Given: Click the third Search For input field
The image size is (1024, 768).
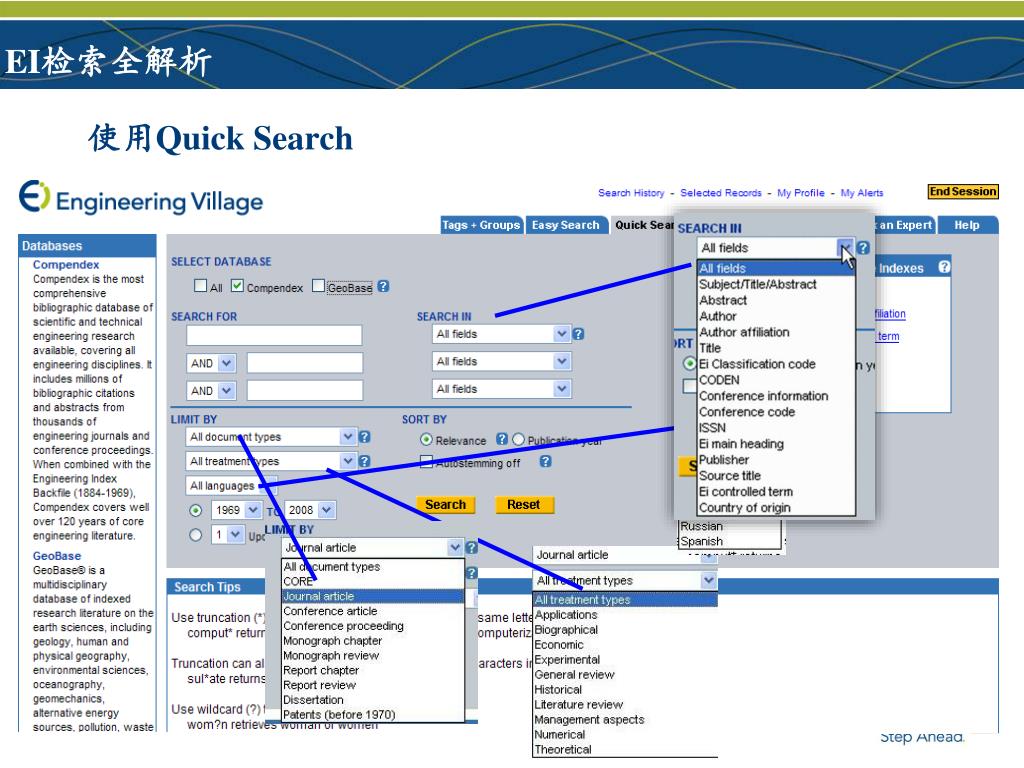Looking at the screenshot, I should [305, 390].
